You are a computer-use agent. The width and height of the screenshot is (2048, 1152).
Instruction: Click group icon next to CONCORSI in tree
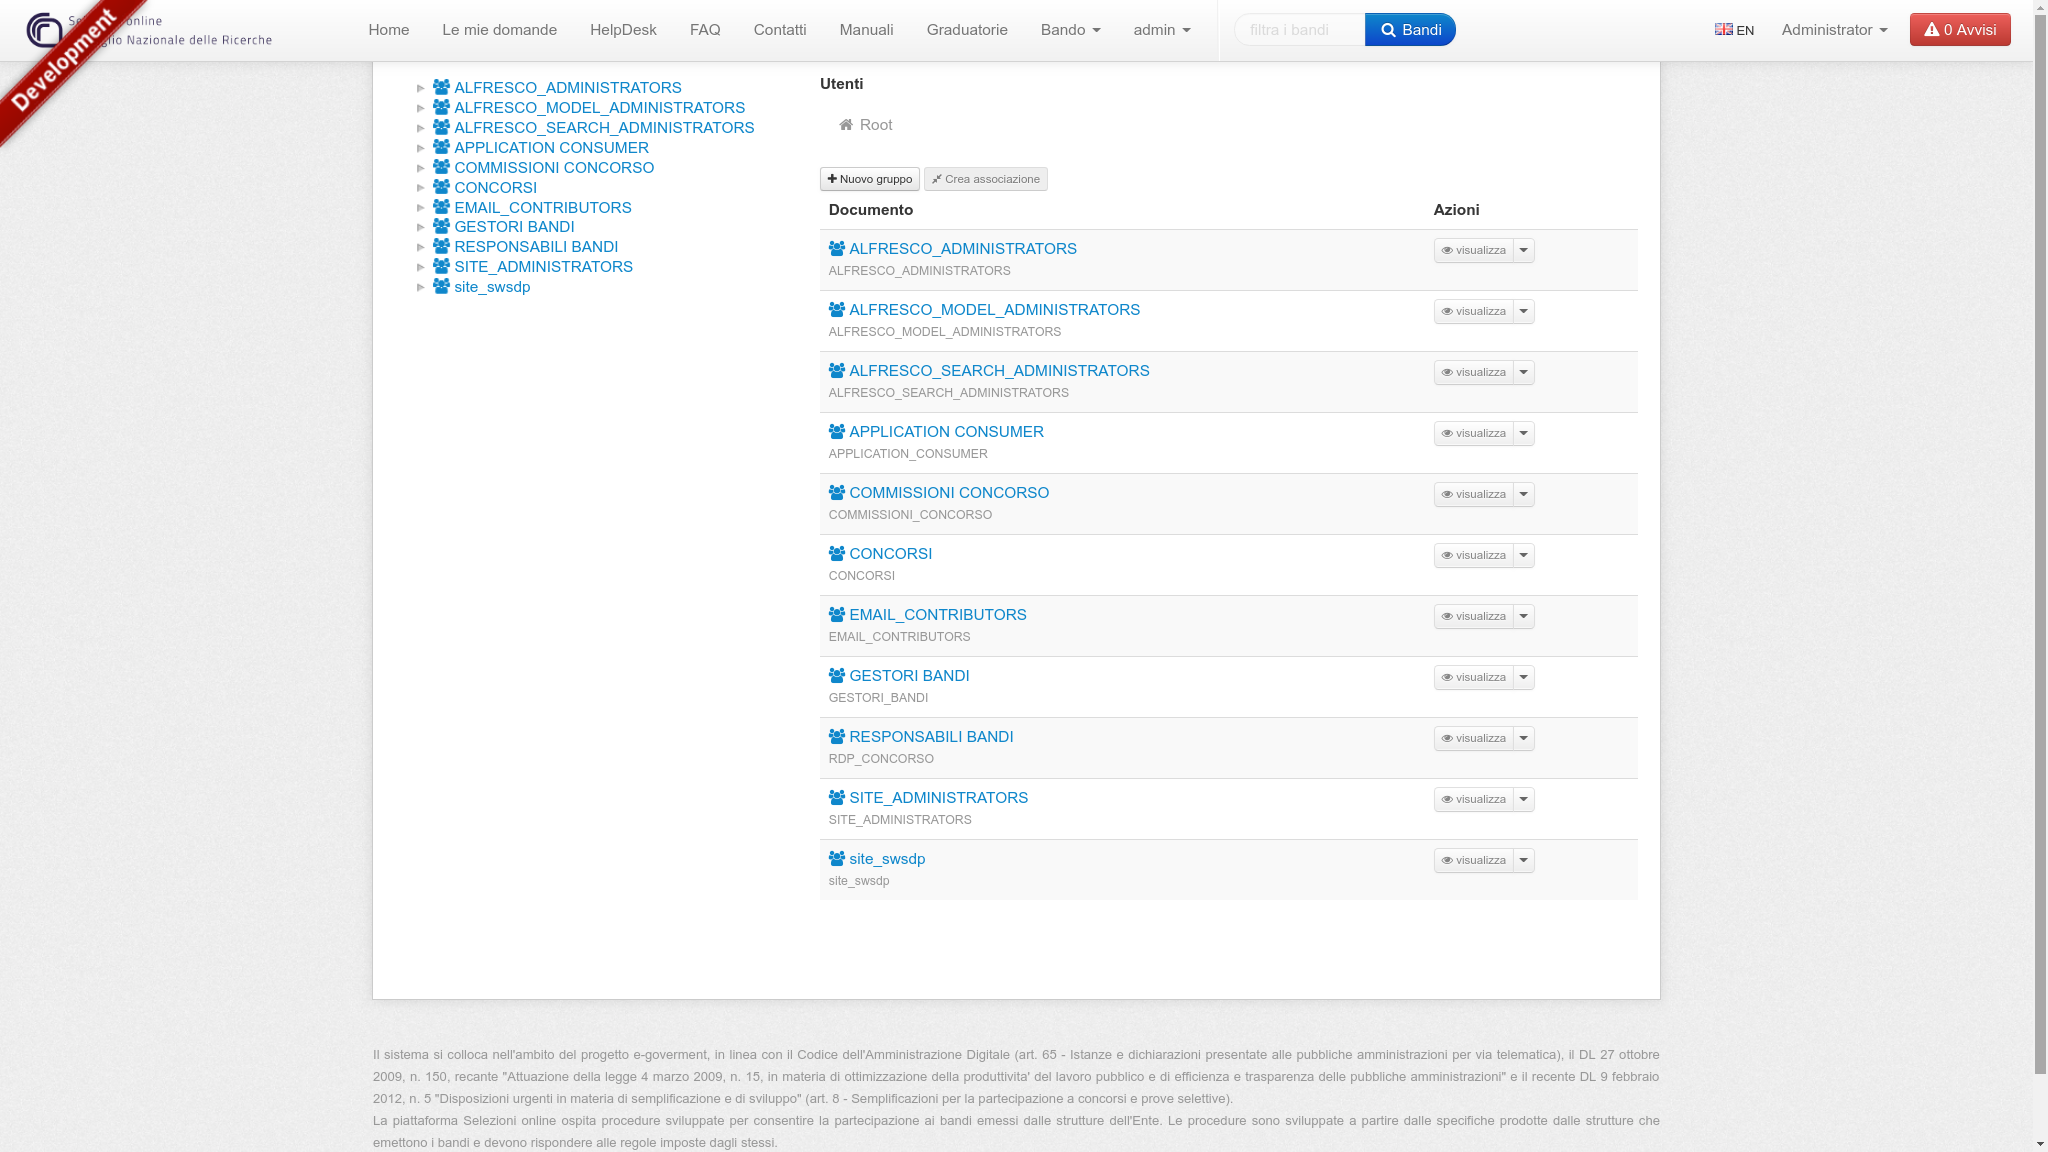(441, 187)
